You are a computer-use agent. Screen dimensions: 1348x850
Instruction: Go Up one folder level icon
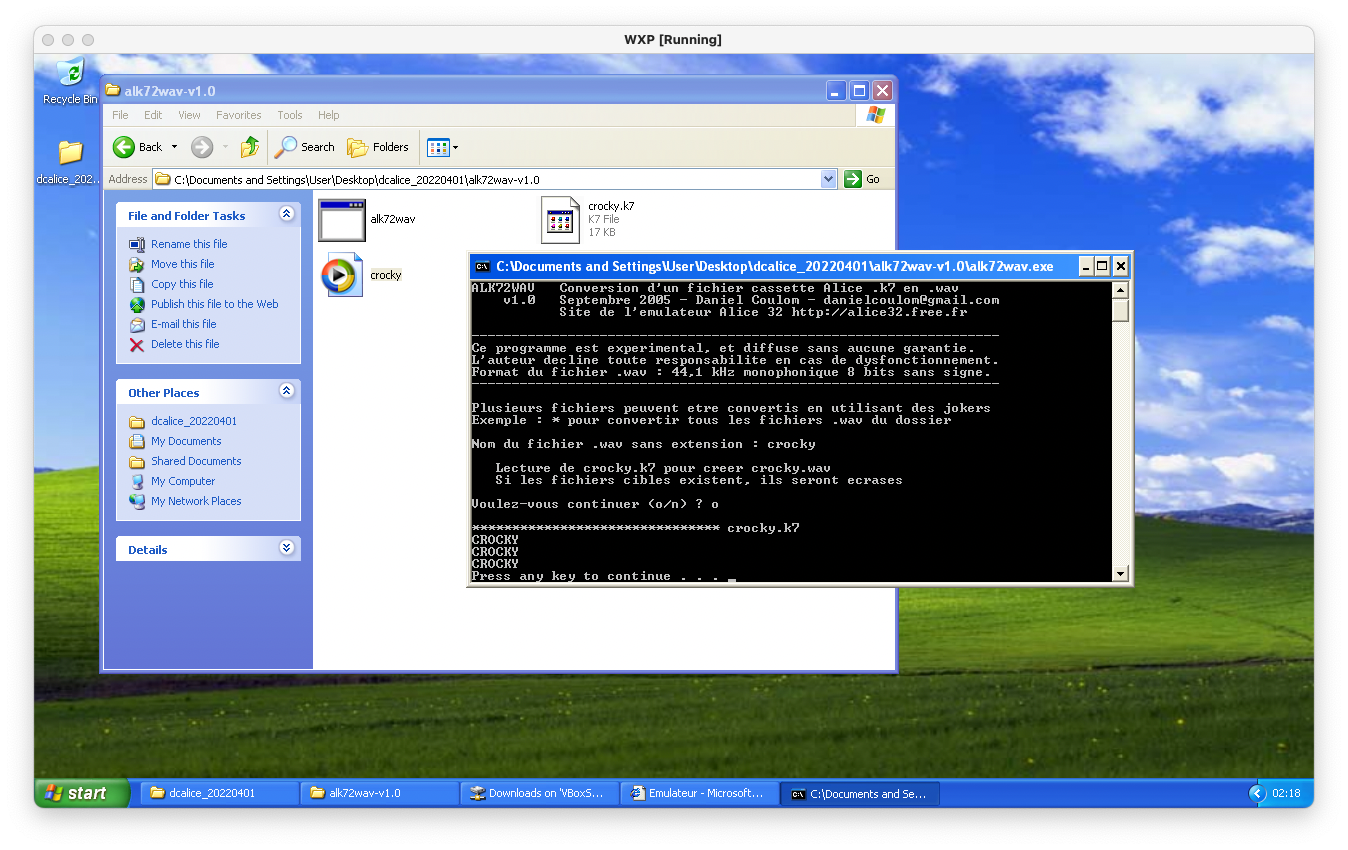(250, 147)
